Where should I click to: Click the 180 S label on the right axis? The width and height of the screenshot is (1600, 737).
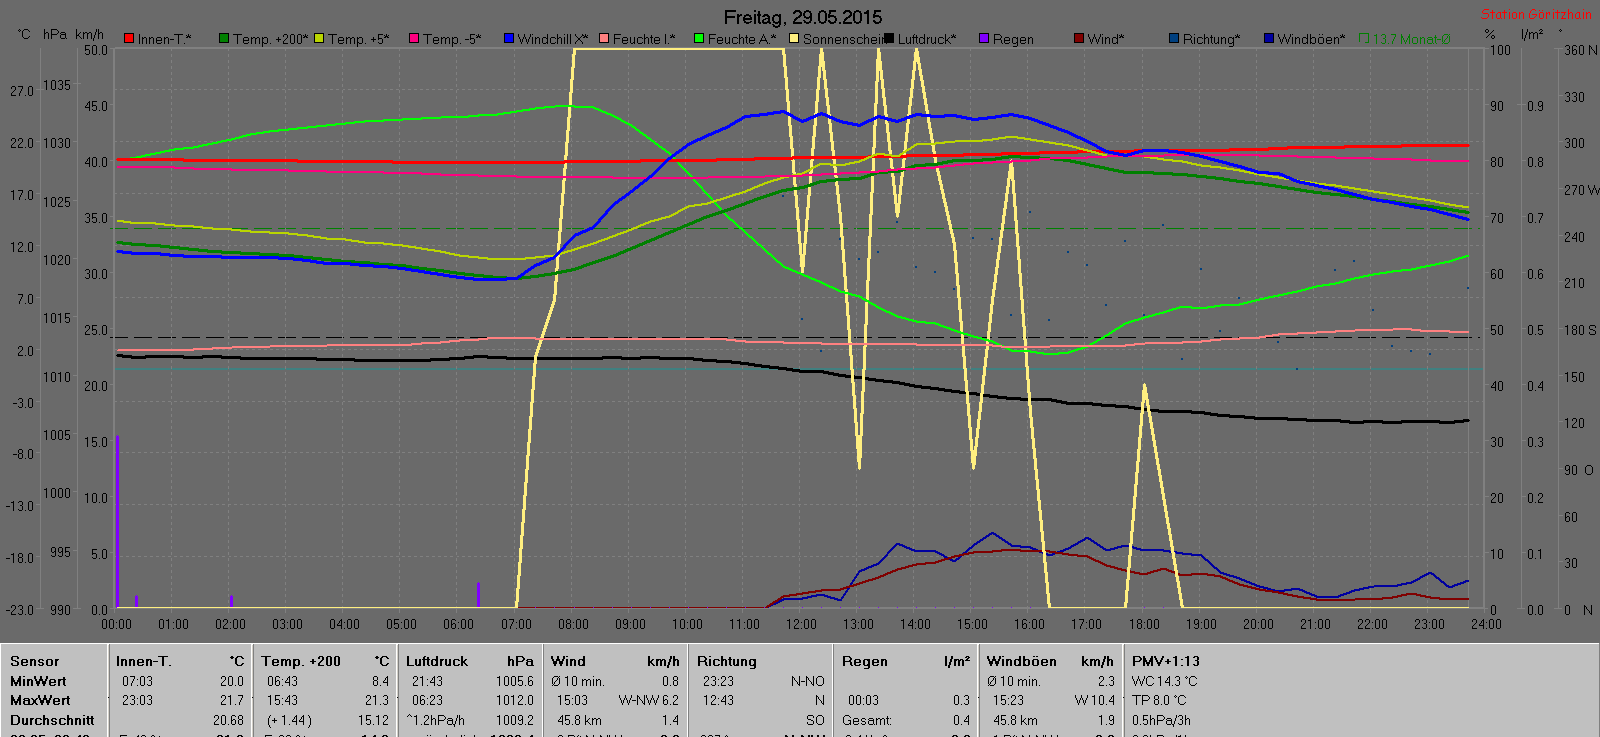(x=1580, y=330)
